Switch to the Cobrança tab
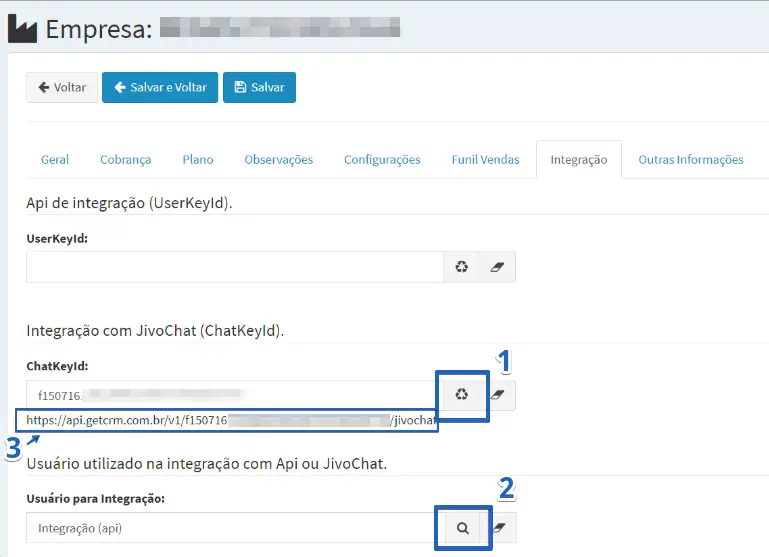Viewport: 769px width, 557px height. (x=126, y=159)
